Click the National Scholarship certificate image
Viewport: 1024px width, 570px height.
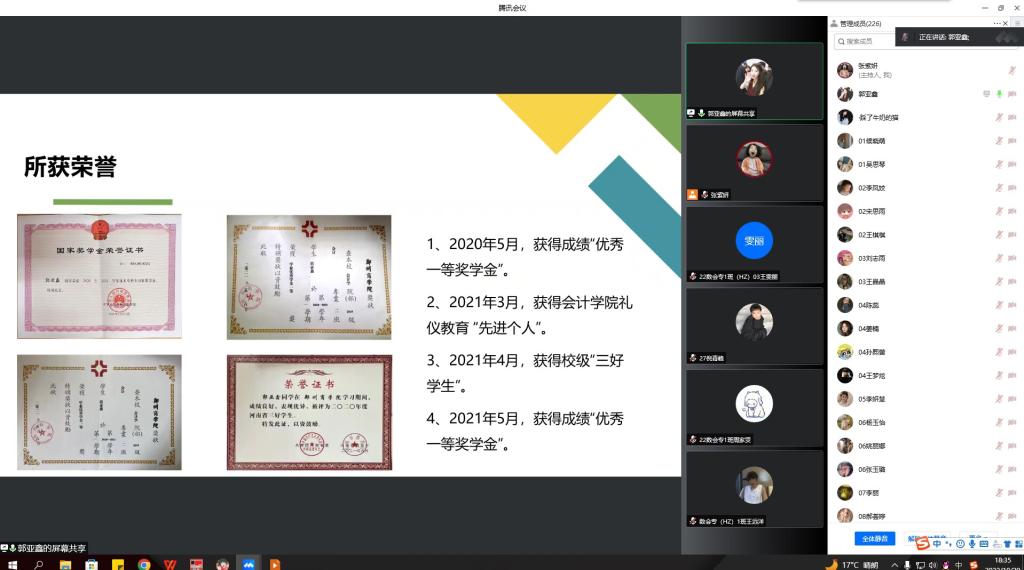coord(99,276)
